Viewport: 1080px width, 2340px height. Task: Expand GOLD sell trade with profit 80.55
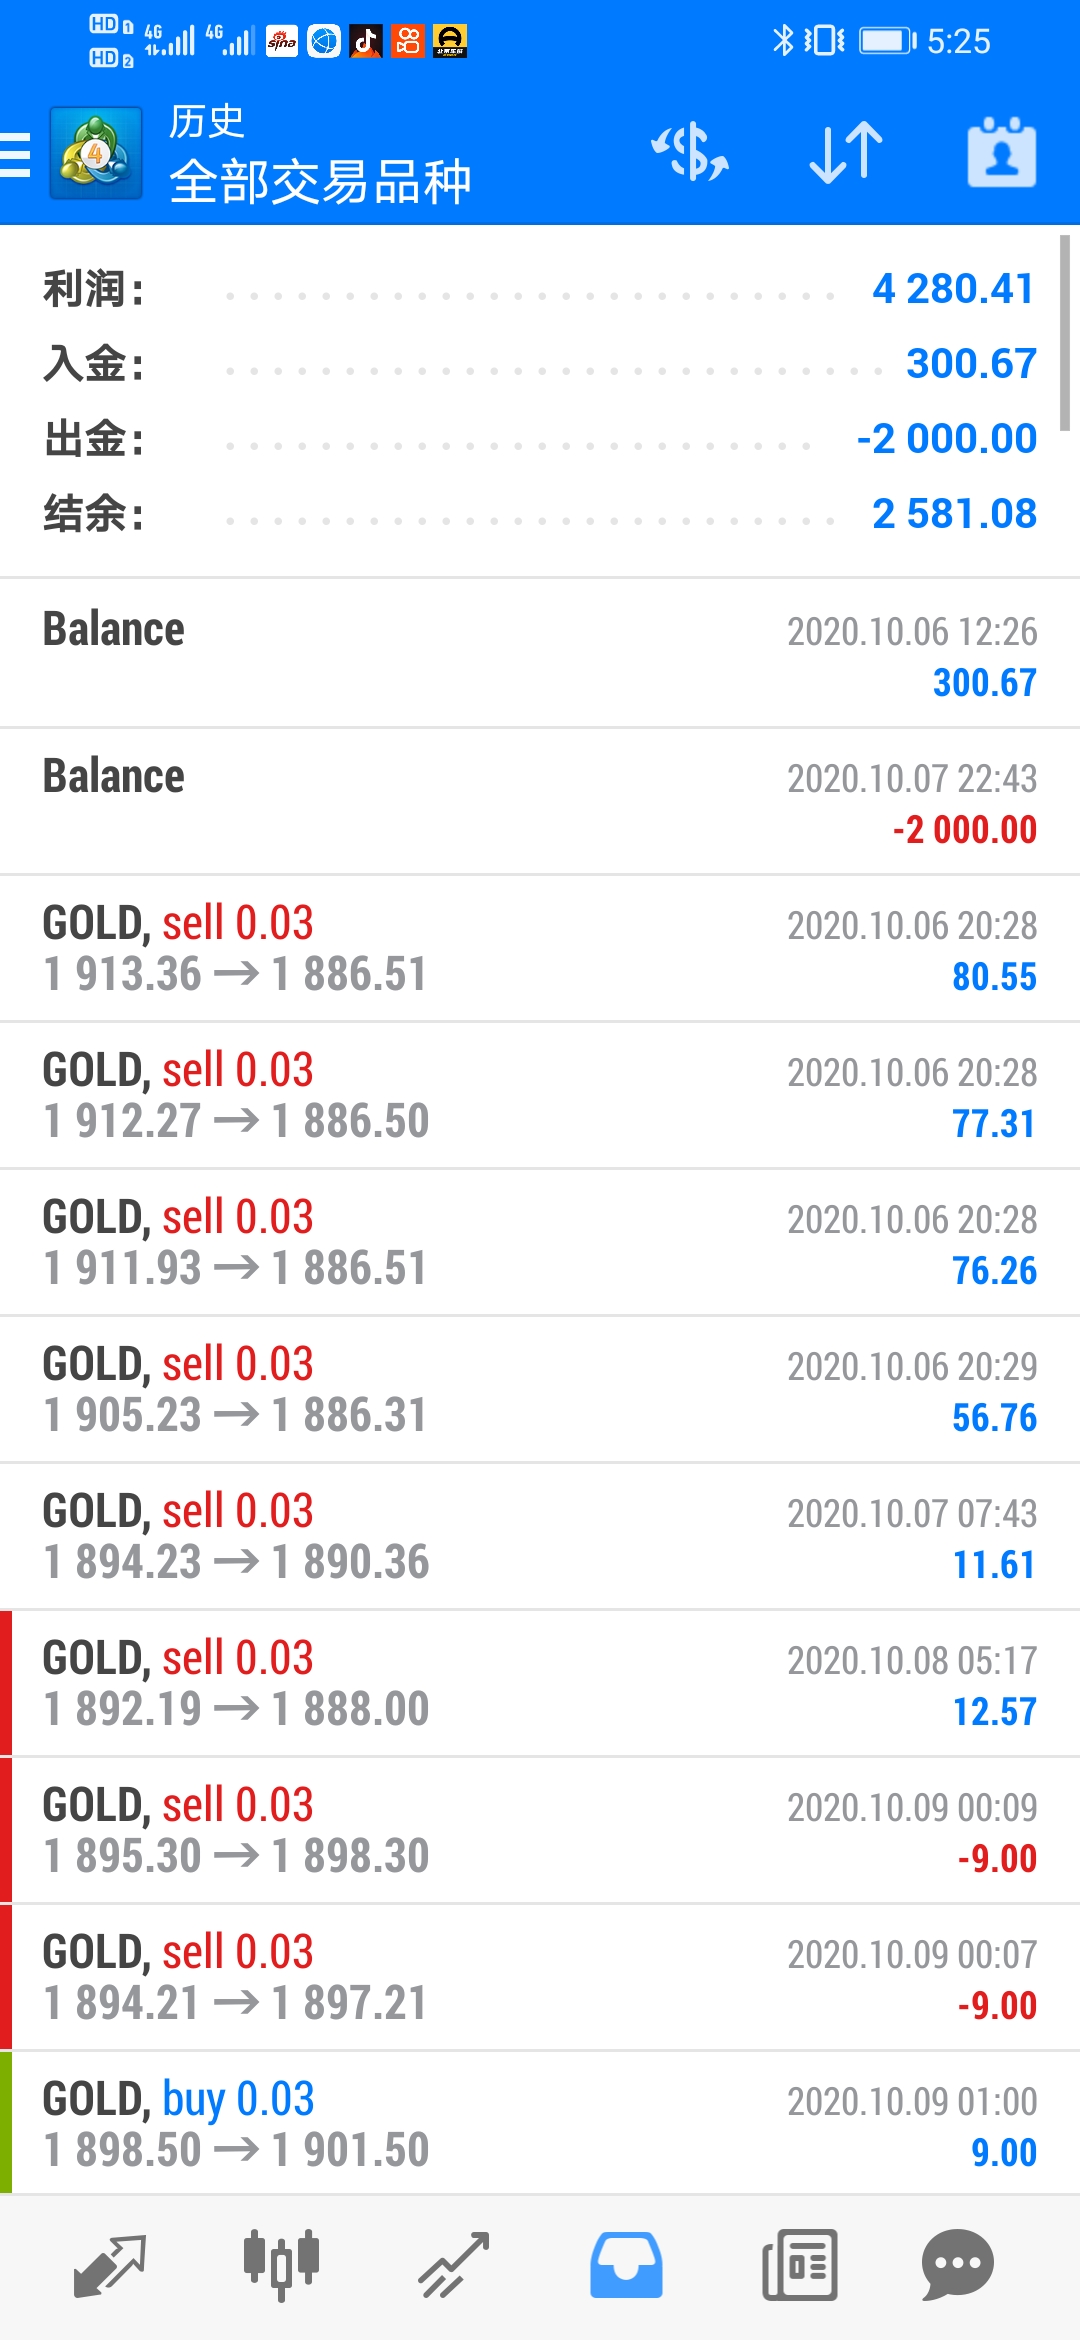click(x=540, y=948)
